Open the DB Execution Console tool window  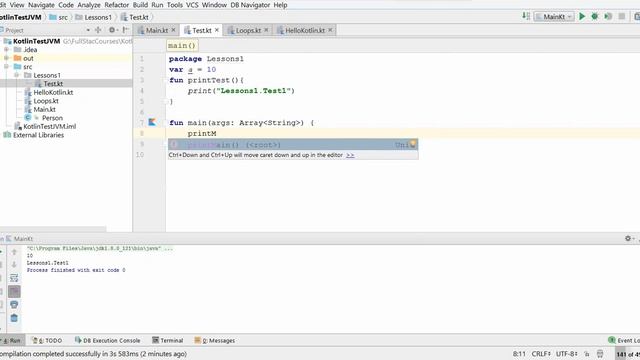[x=107, y=340]
